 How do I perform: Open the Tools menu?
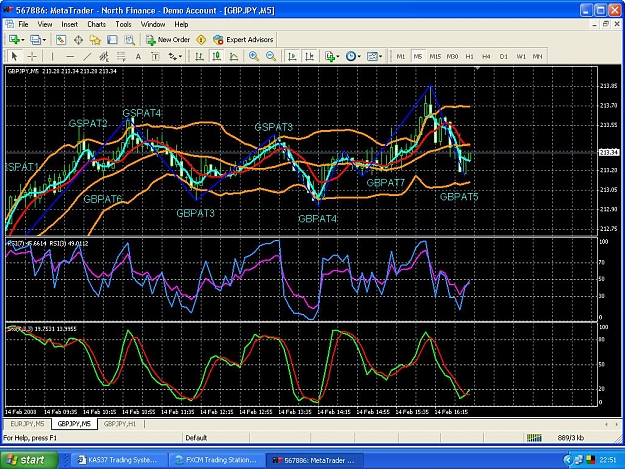pos(123,24)
